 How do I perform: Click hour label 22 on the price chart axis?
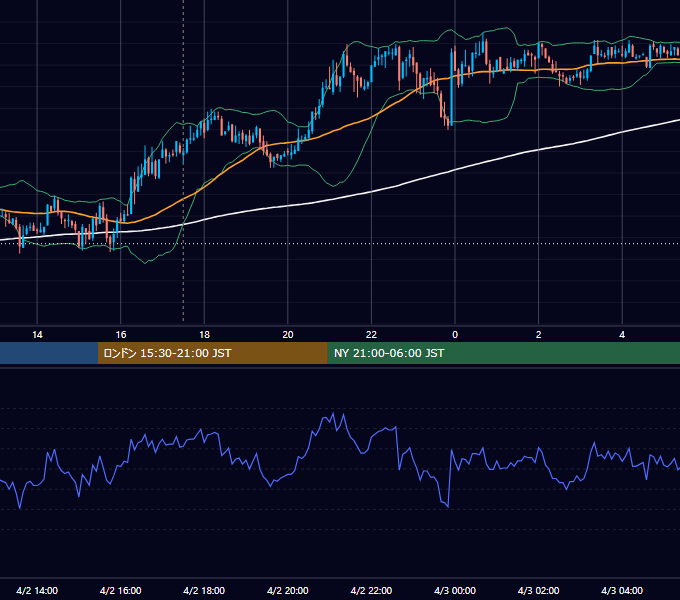point(371,335)
